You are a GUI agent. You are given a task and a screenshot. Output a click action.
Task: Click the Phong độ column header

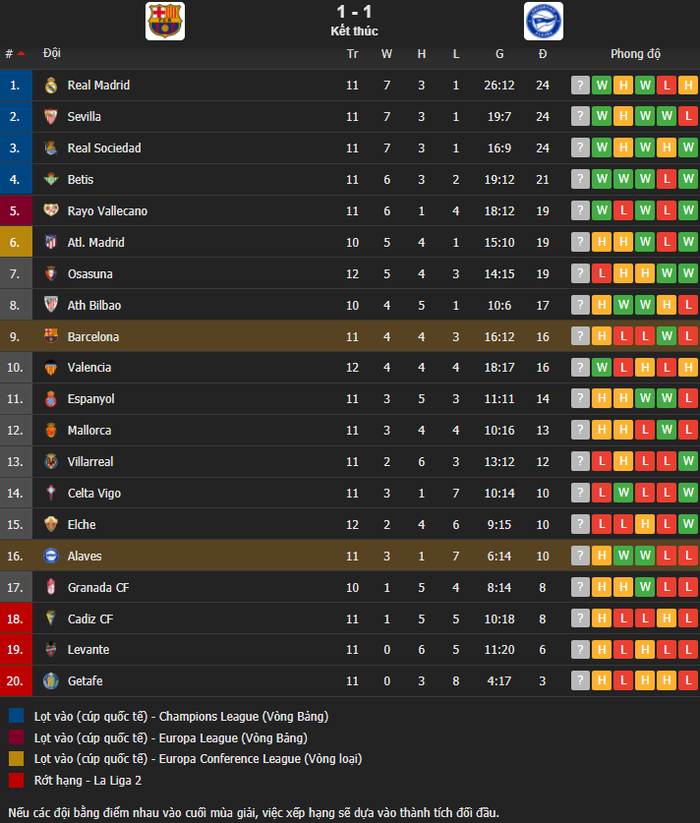(635, 54)
